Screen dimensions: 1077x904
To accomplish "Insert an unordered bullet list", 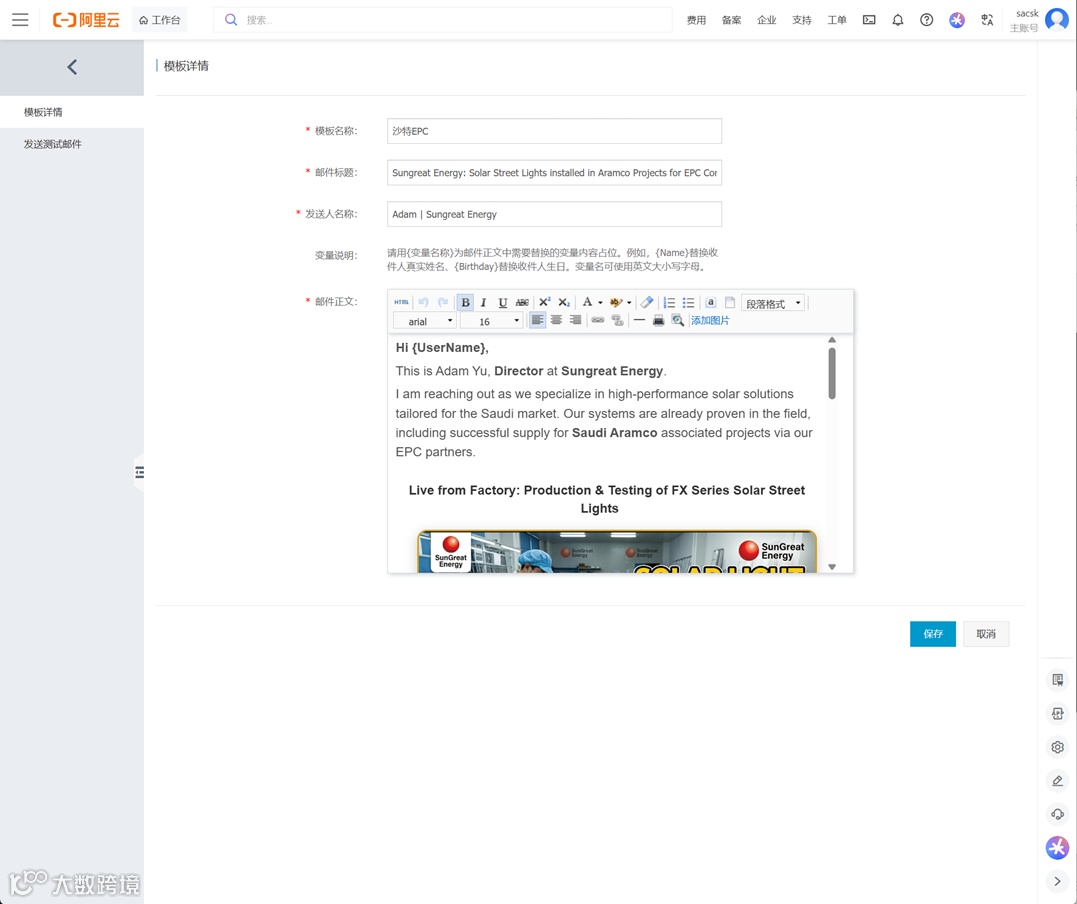I will point(688,302).
